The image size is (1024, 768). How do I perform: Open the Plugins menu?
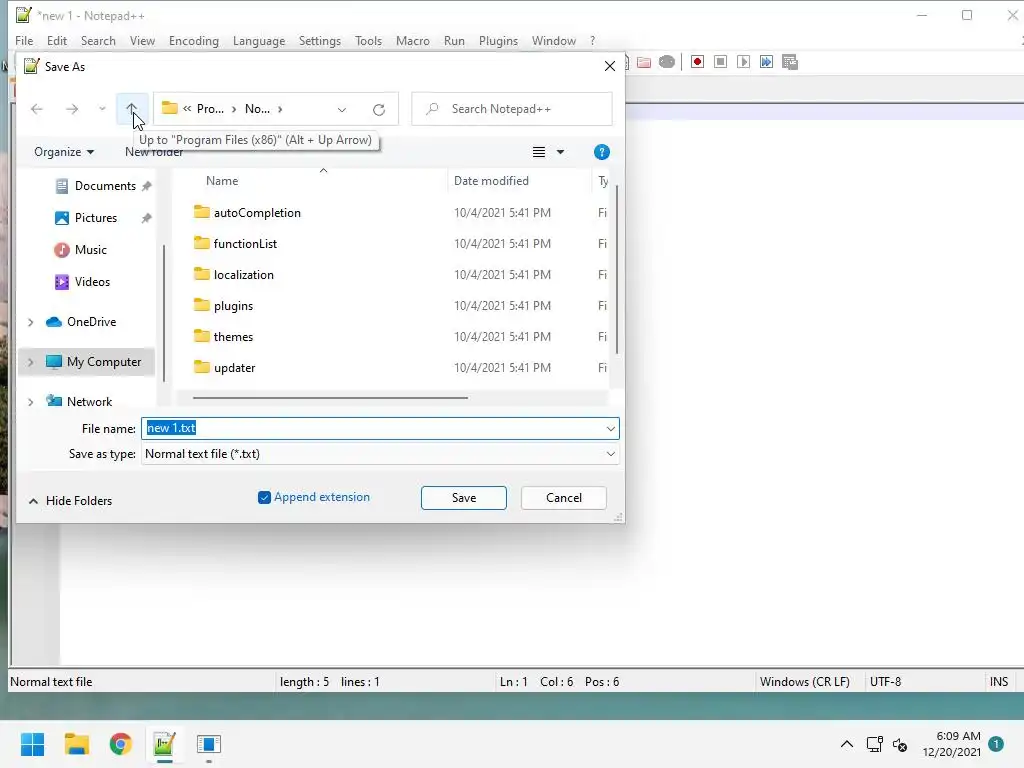click(x=498, y=40)
